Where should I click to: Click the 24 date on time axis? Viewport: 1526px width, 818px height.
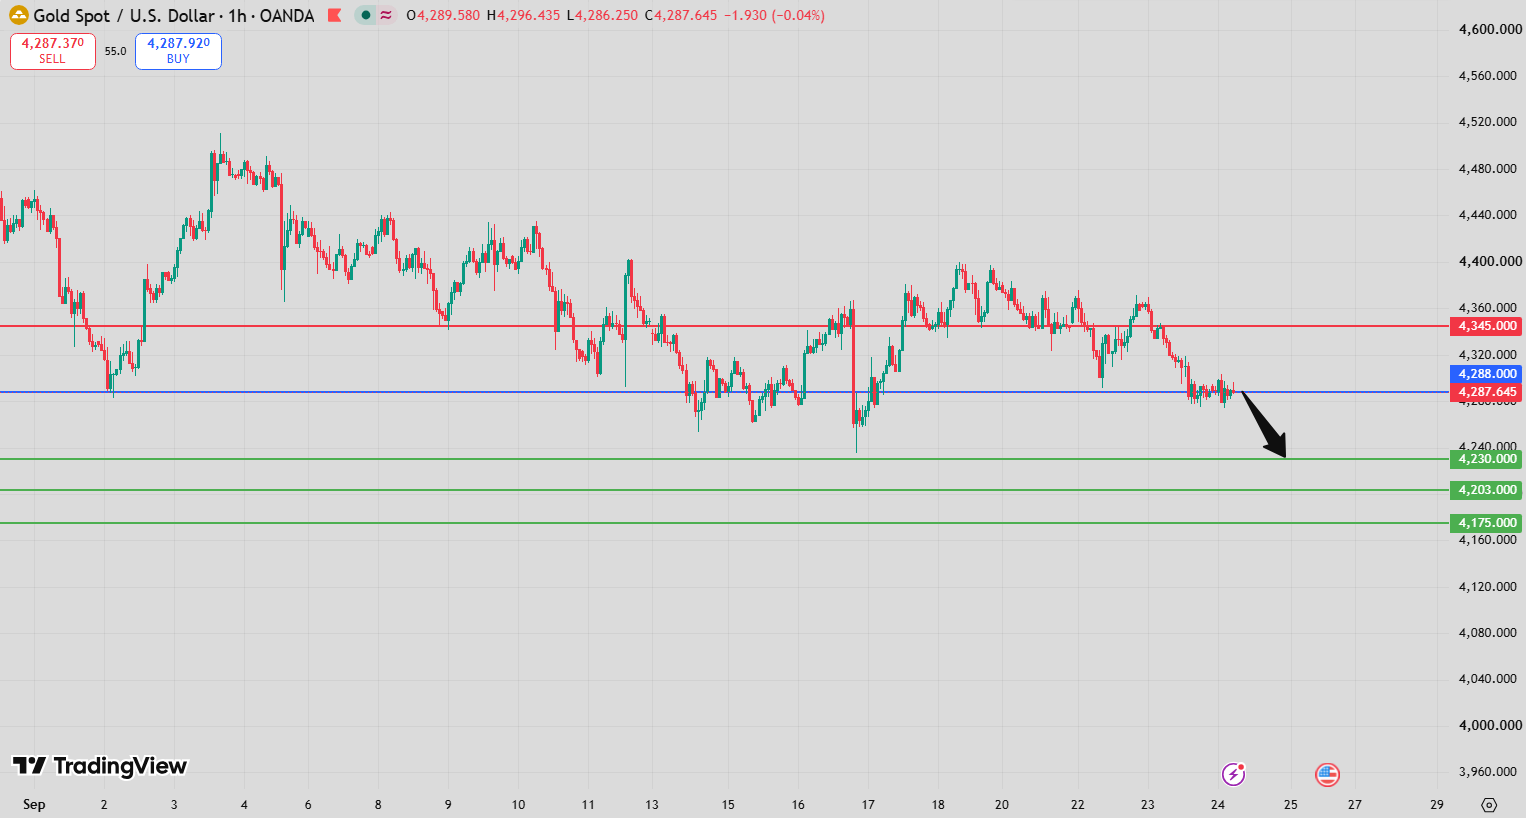[x=1217, y=804]
